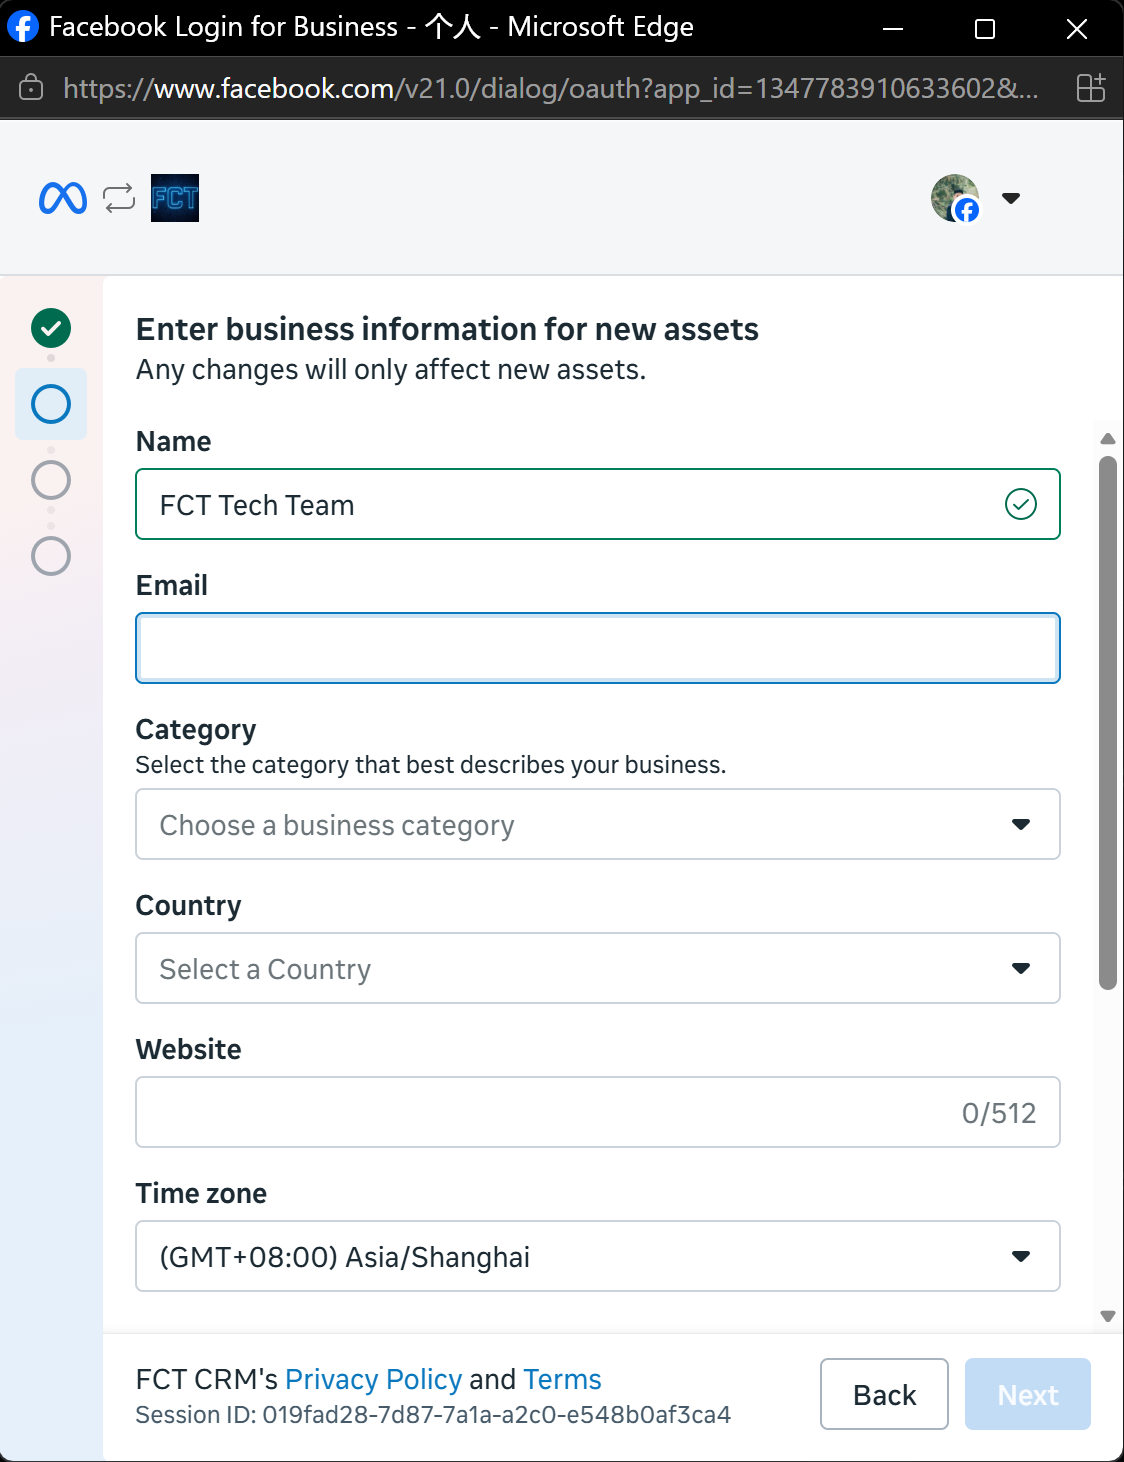Click the Back button
Image resolution: width=1124 pixels, height=1462 pixels.
point(884,1394)
